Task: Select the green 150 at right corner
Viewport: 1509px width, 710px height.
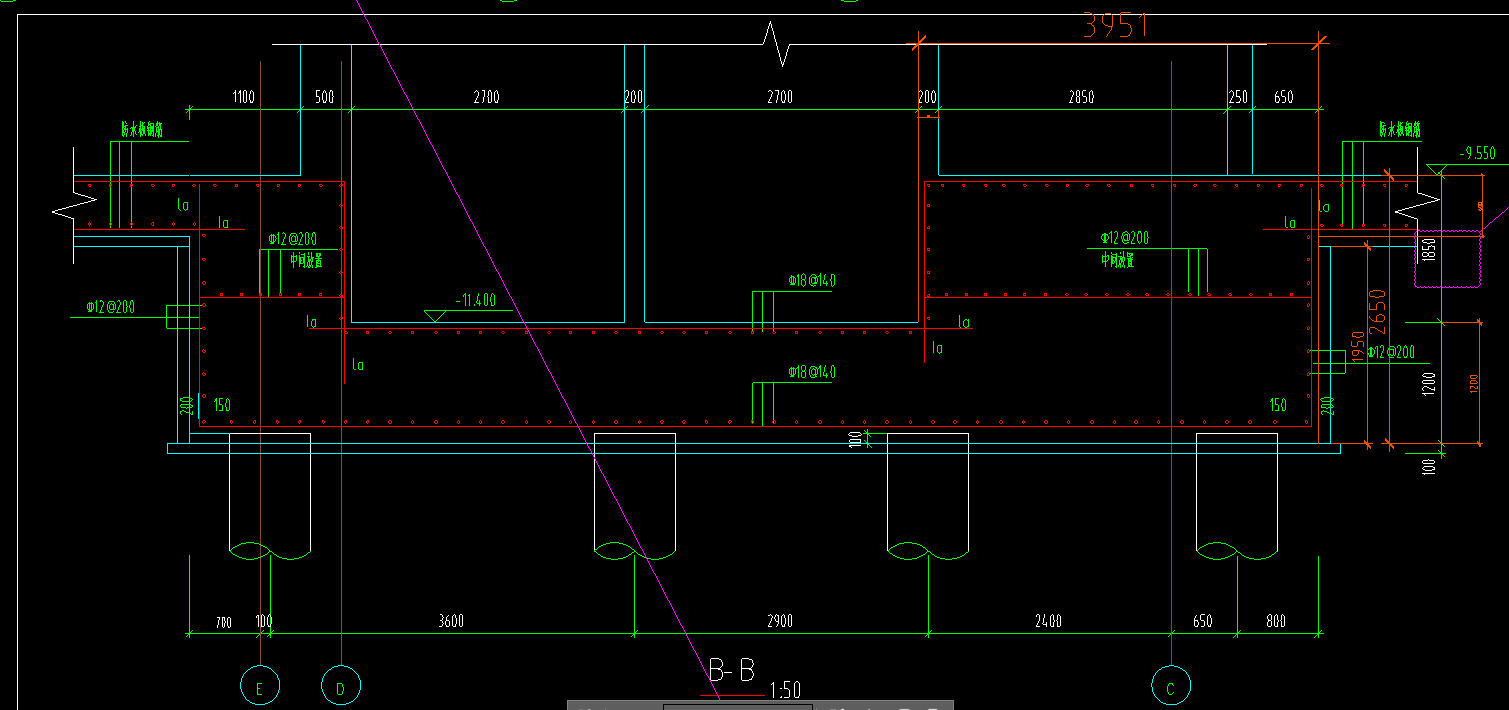Action: pos(1278,405)
